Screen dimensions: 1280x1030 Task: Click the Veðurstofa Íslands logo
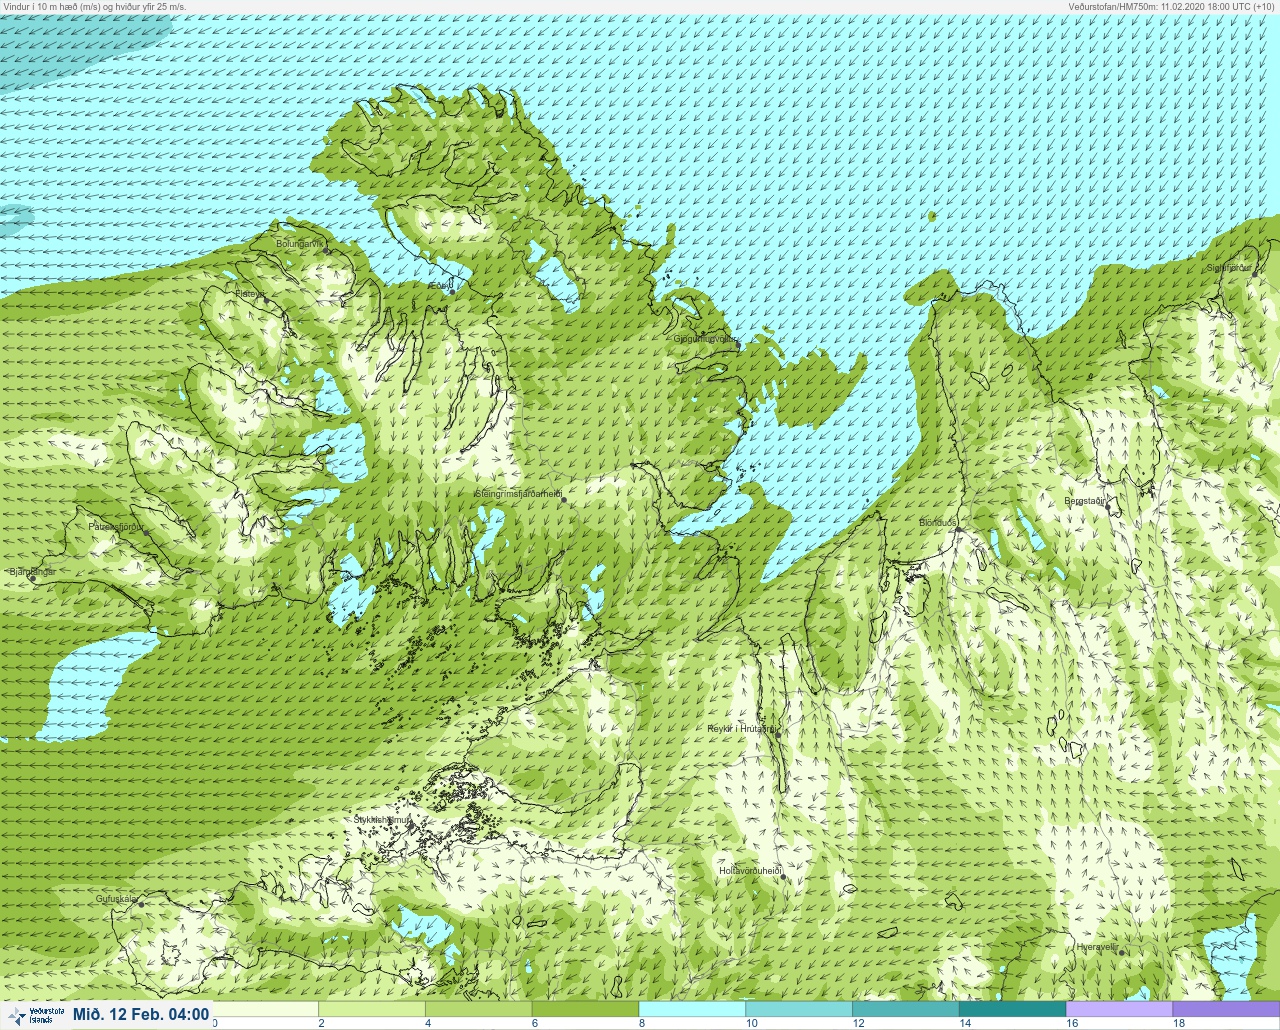[x=34, y=1015]
